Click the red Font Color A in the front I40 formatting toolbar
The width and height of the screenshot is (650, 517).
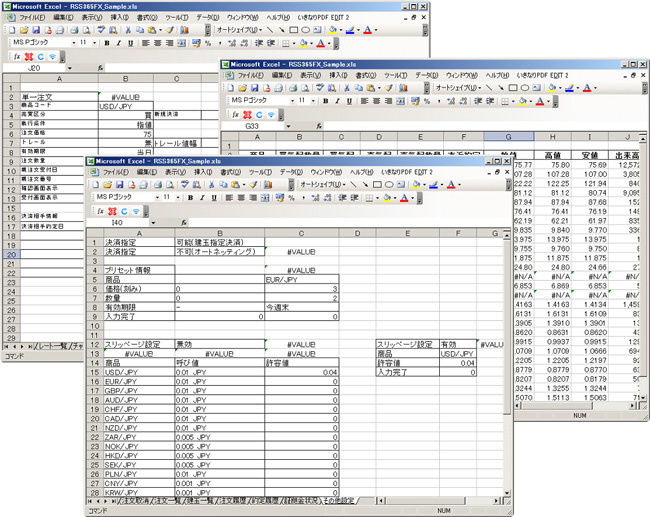(x=404, y=198)
